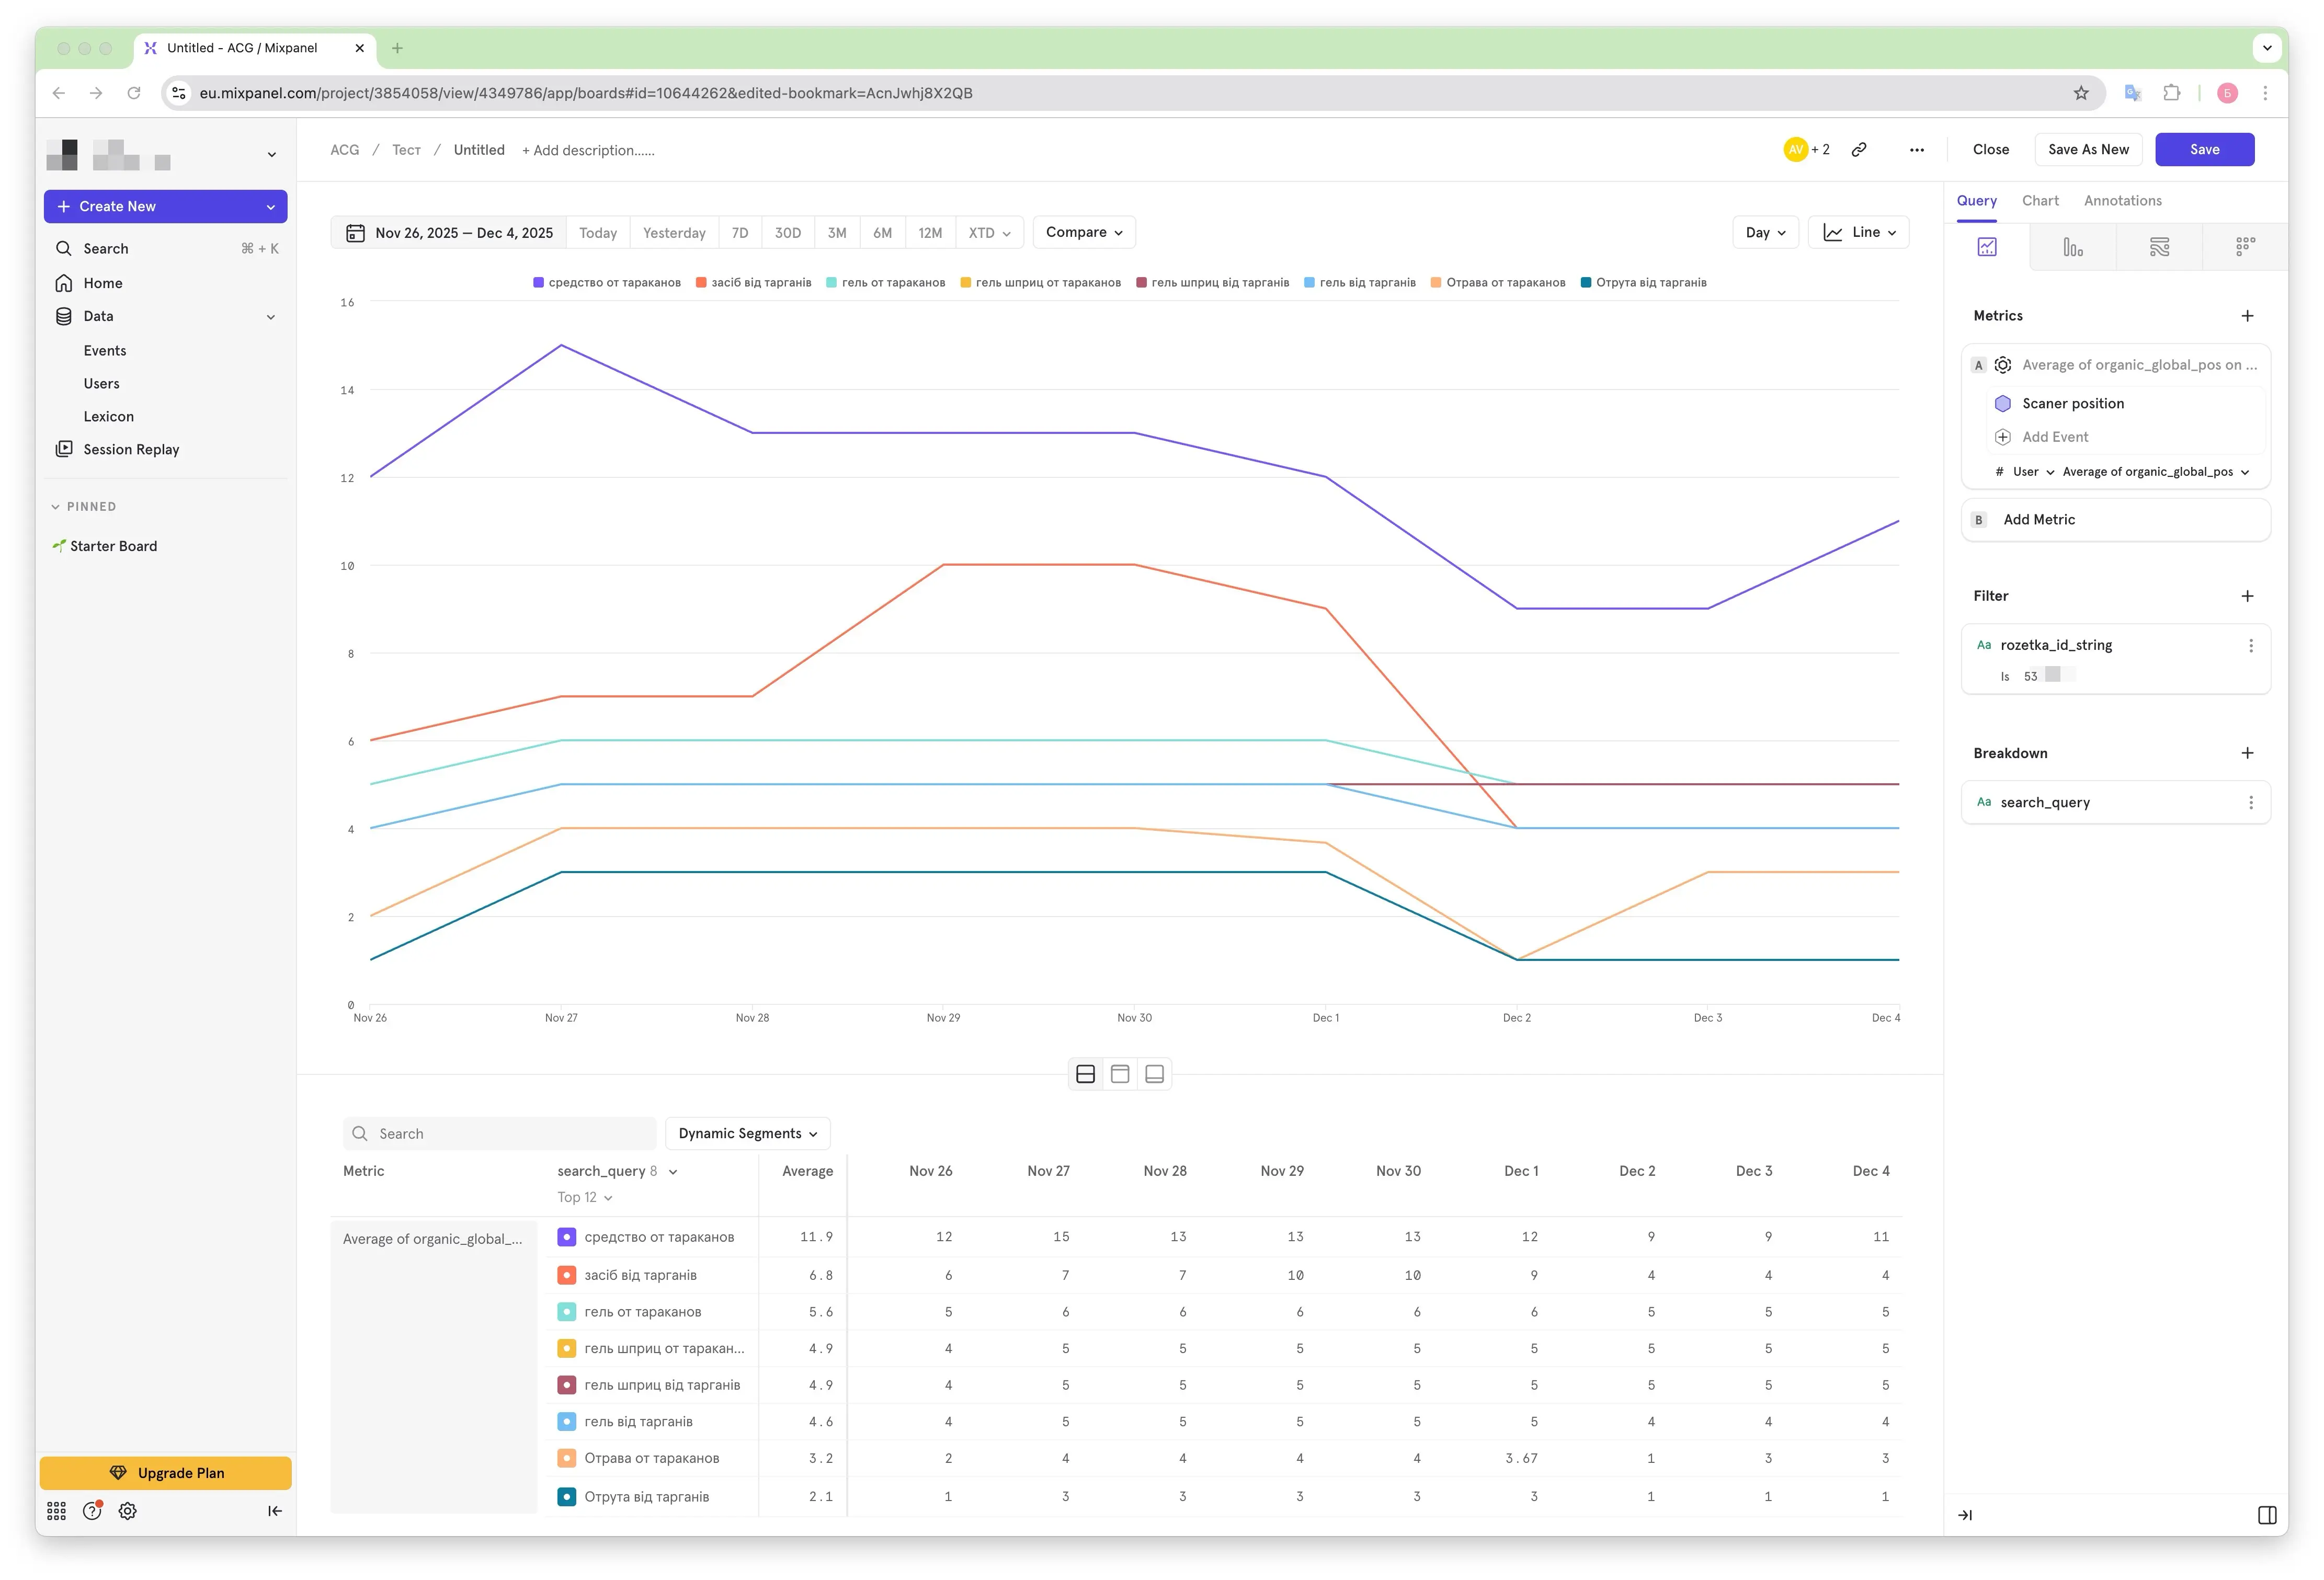
Task: Select the Insights chart report type icon
Action: [1986, 247]
